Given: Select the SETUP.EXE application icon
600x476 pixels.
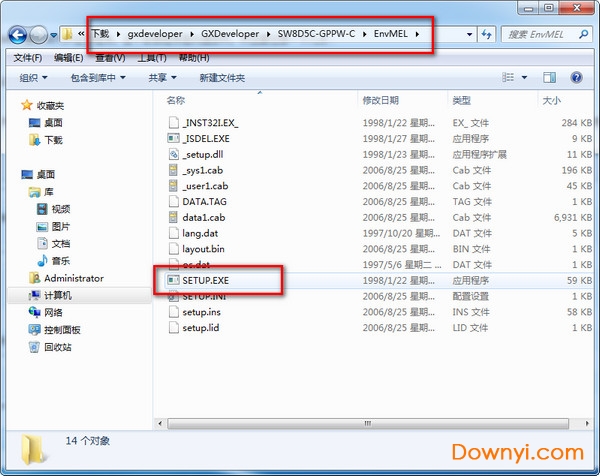Looking at the screenshot, I should (173, 280).
